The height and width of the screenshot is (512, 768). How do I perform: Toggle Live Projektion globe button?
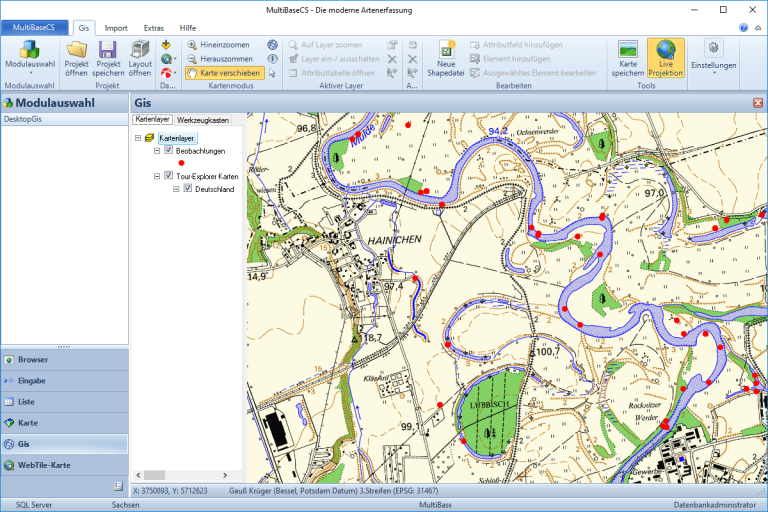click(x=666, y=58)
